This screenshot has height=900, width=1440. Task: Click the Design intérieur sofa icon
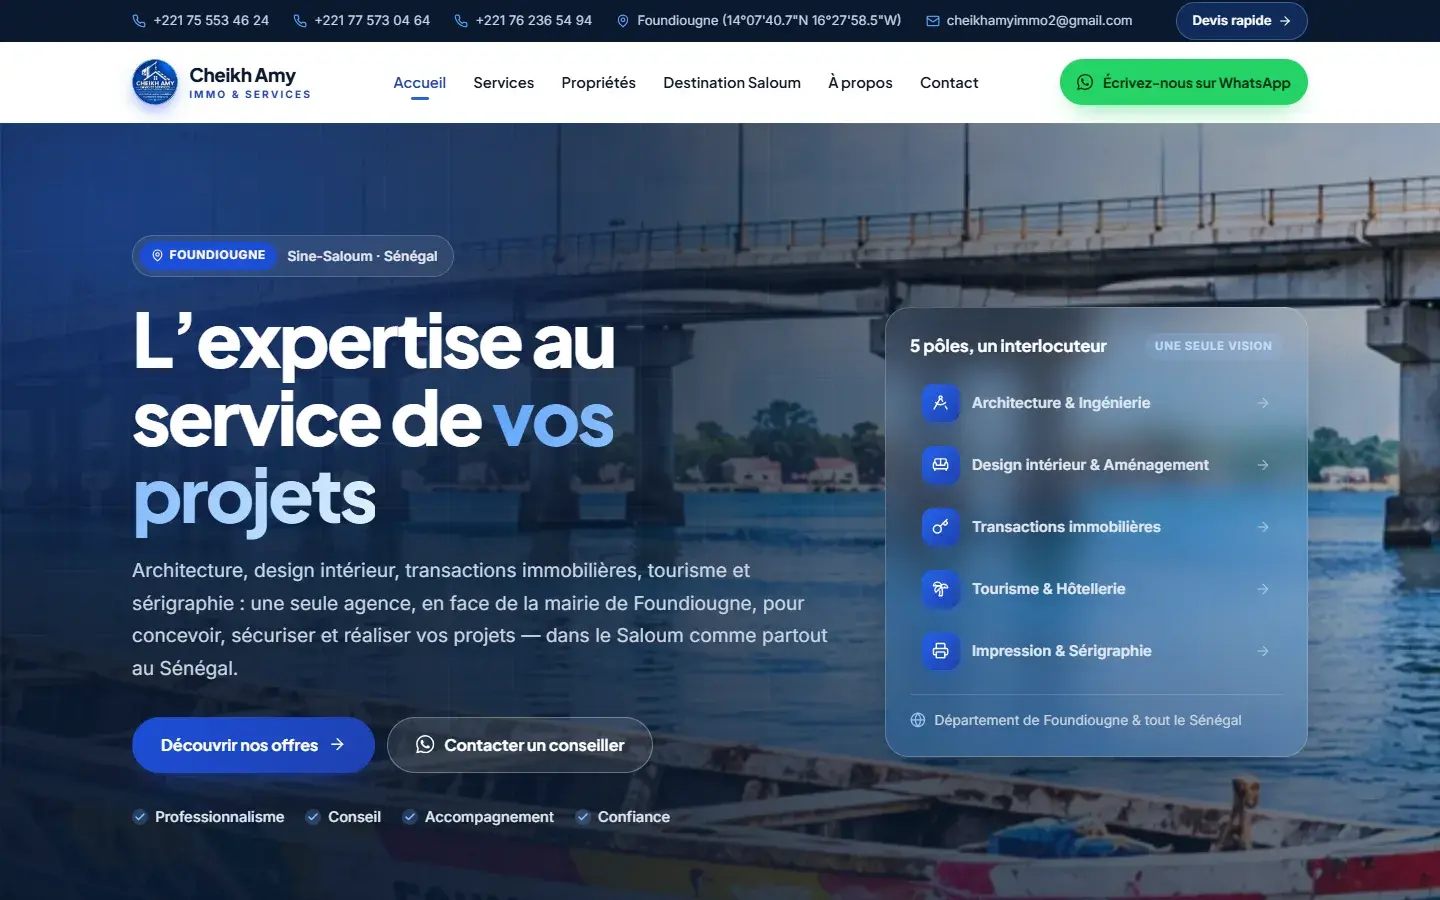[940, 465]
